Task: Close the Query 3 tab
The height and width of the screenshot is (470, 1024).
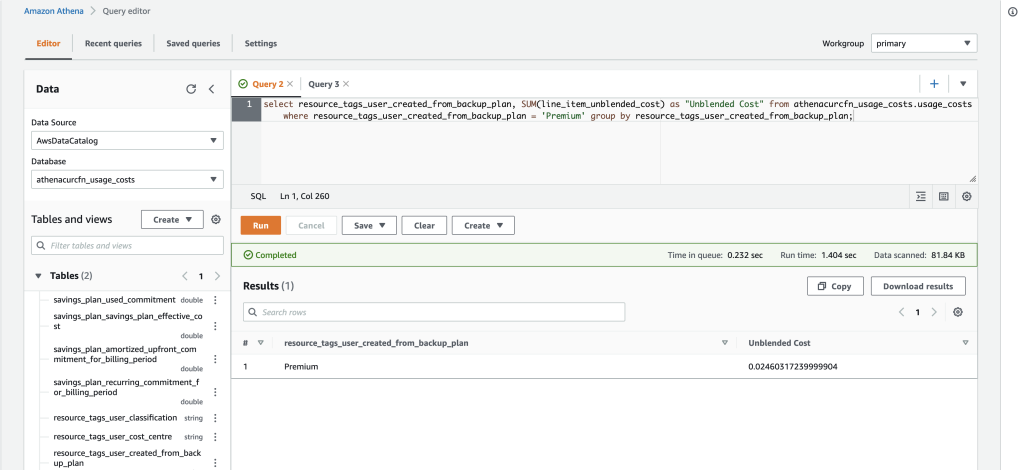Action: pyautogui.click(x=346, y=84)
